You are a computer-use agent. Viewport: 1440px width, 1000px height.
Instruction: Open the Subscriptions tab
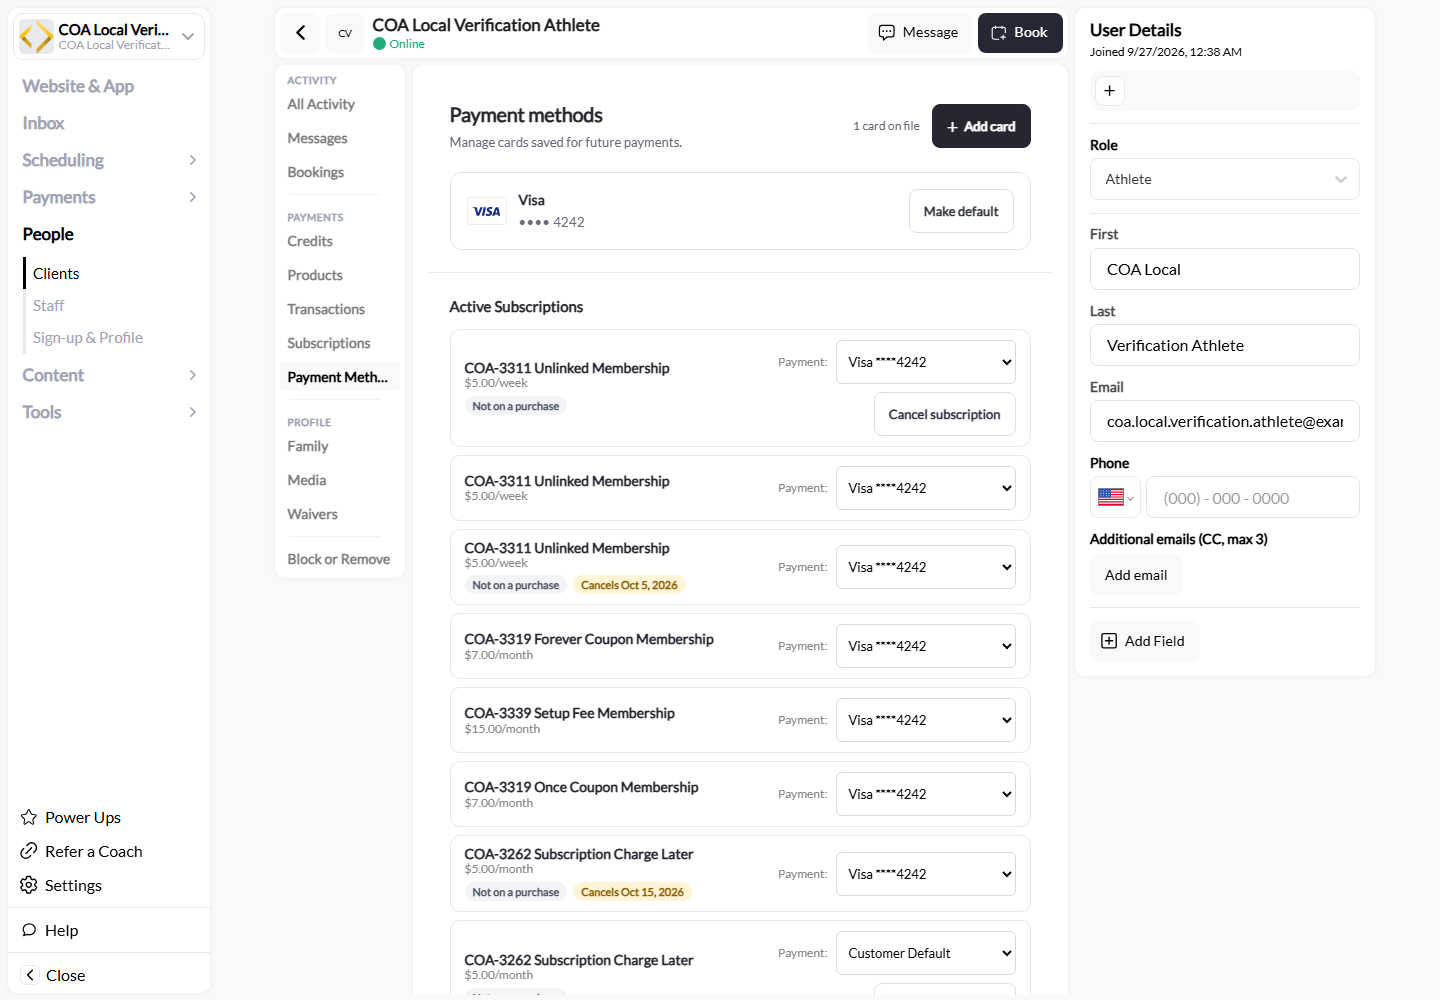pos(329,343)
